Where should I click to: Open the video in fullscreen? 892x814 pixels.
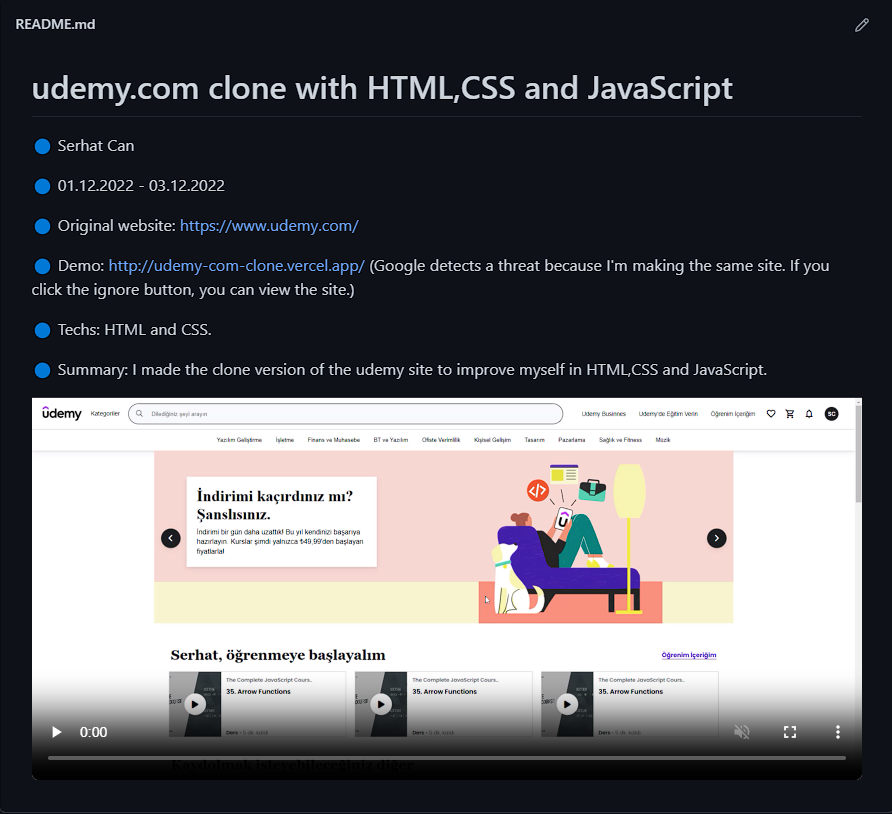[x=790, y=732]
